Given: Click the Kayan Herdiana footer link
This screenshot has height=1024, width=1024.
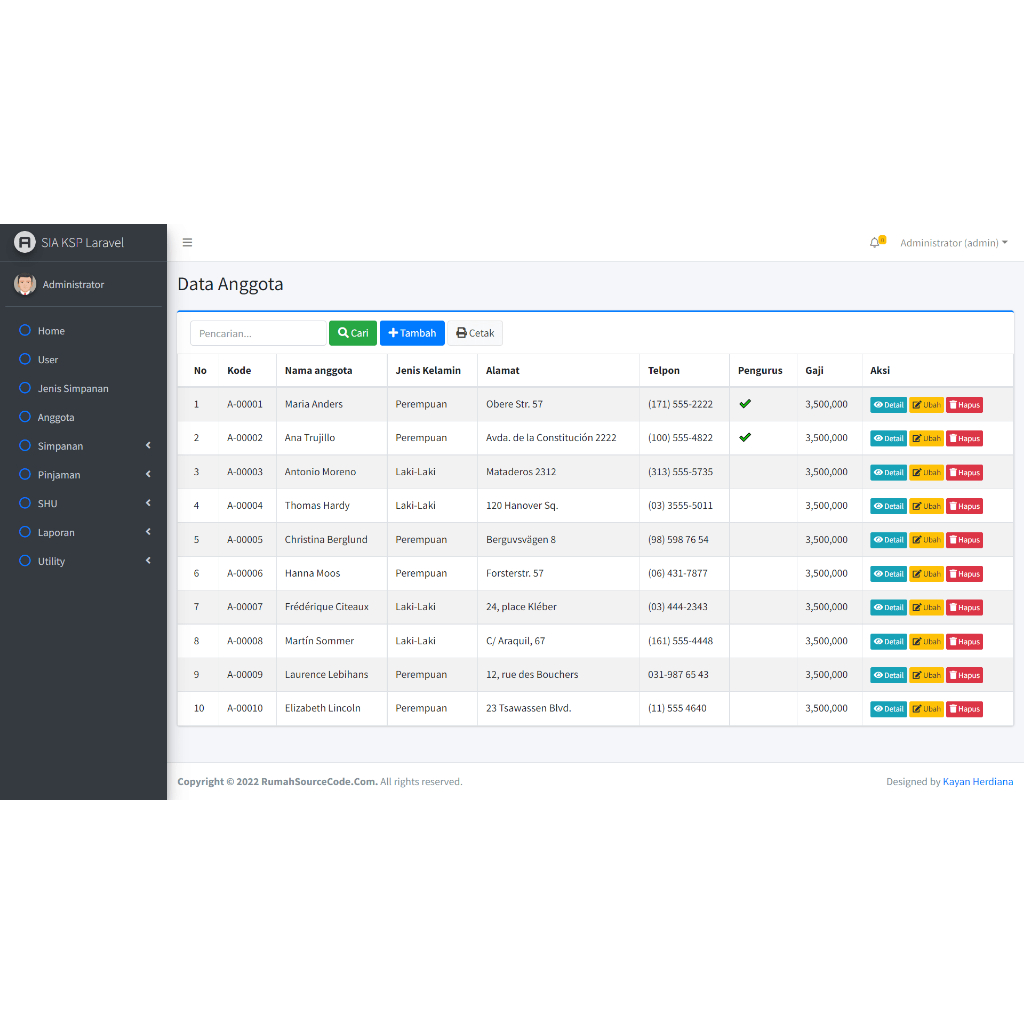Looking at the screenshot, I should [x=978, y=781].
